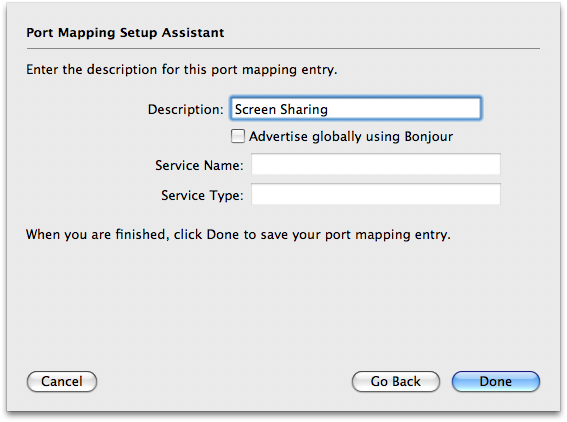
Task: Click the word 'Screen' in Description field
Action: coord(255,109)
